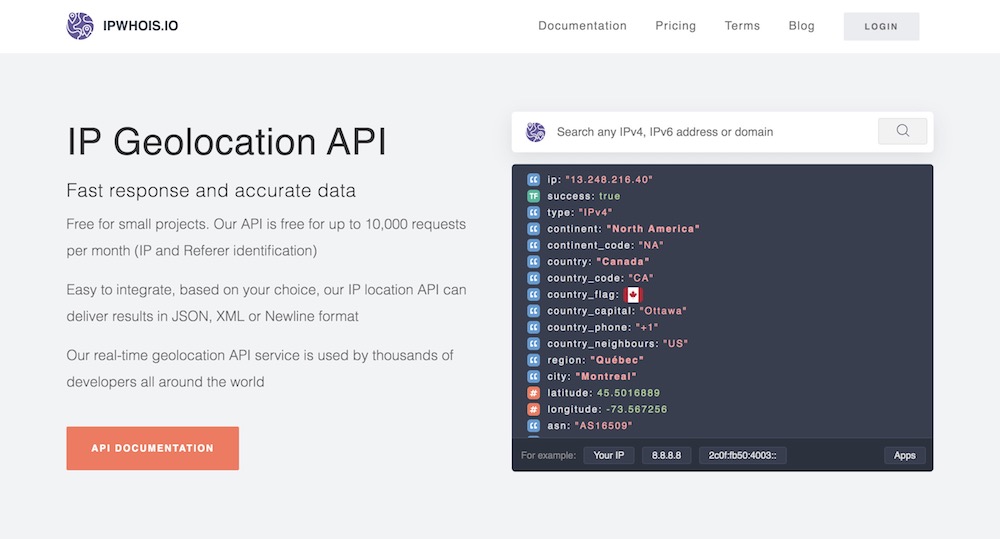The height and width of the screenshot is (539, 1000).
Task: Click the string icon beside city row
Action: (533, 376)
